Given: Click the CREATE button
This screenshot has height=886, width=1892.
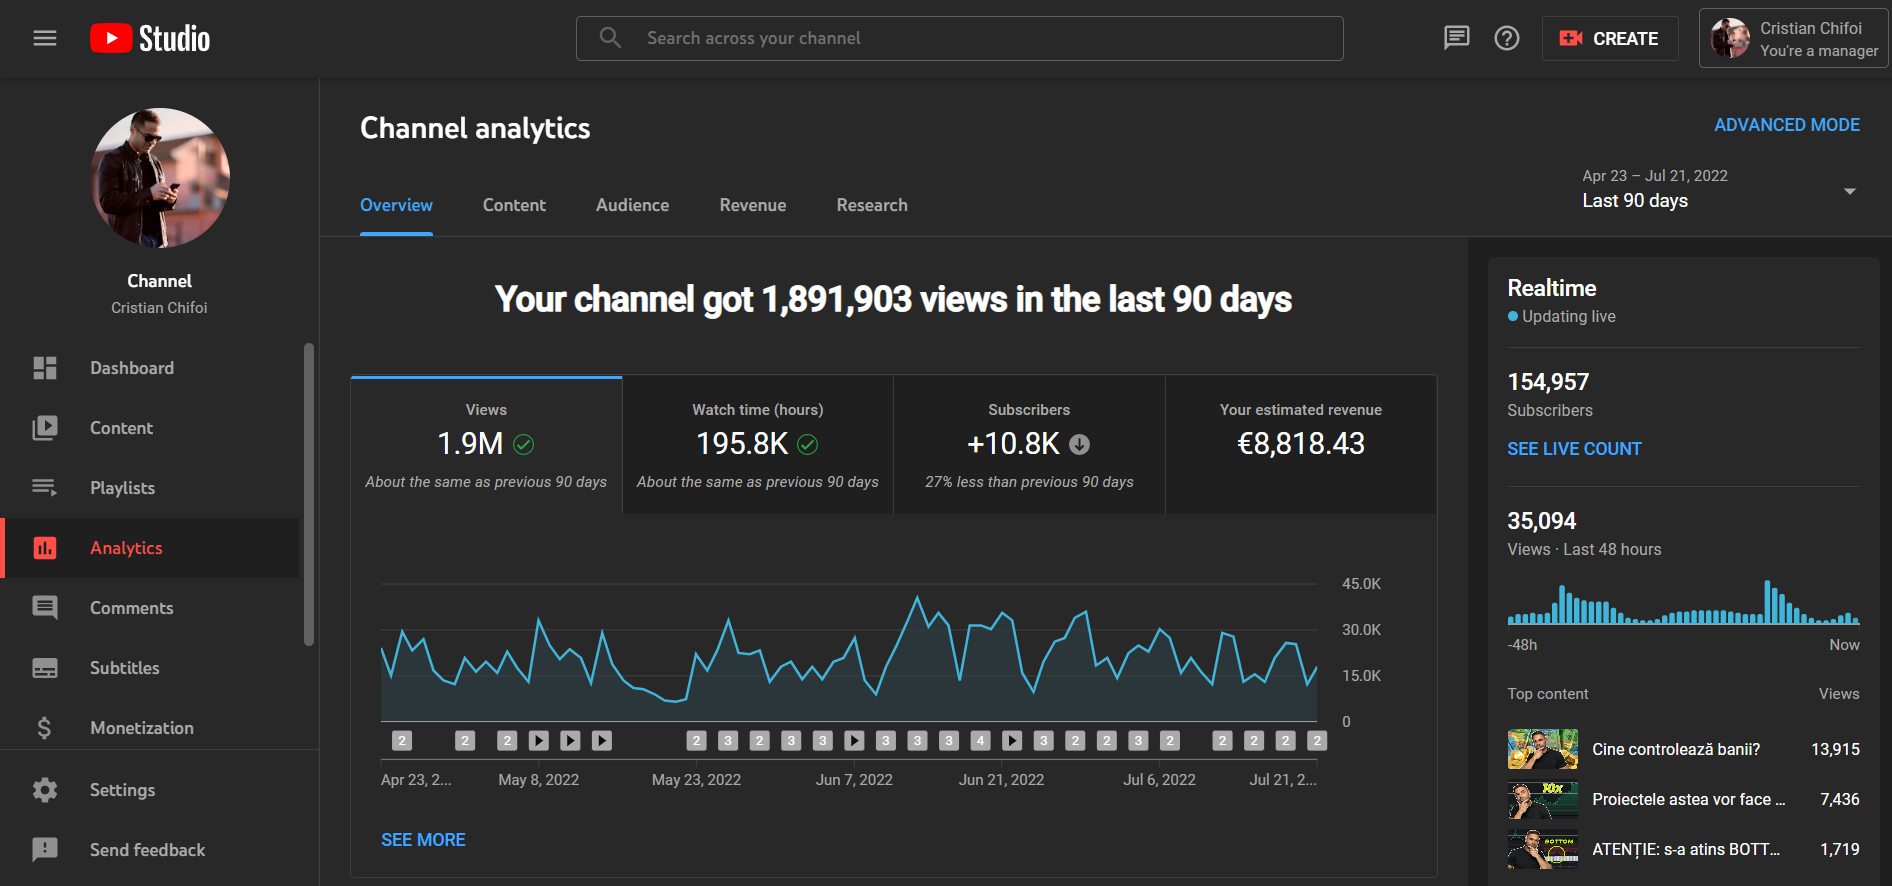Looking at the screenshot, I should [x=1610, y=39].
